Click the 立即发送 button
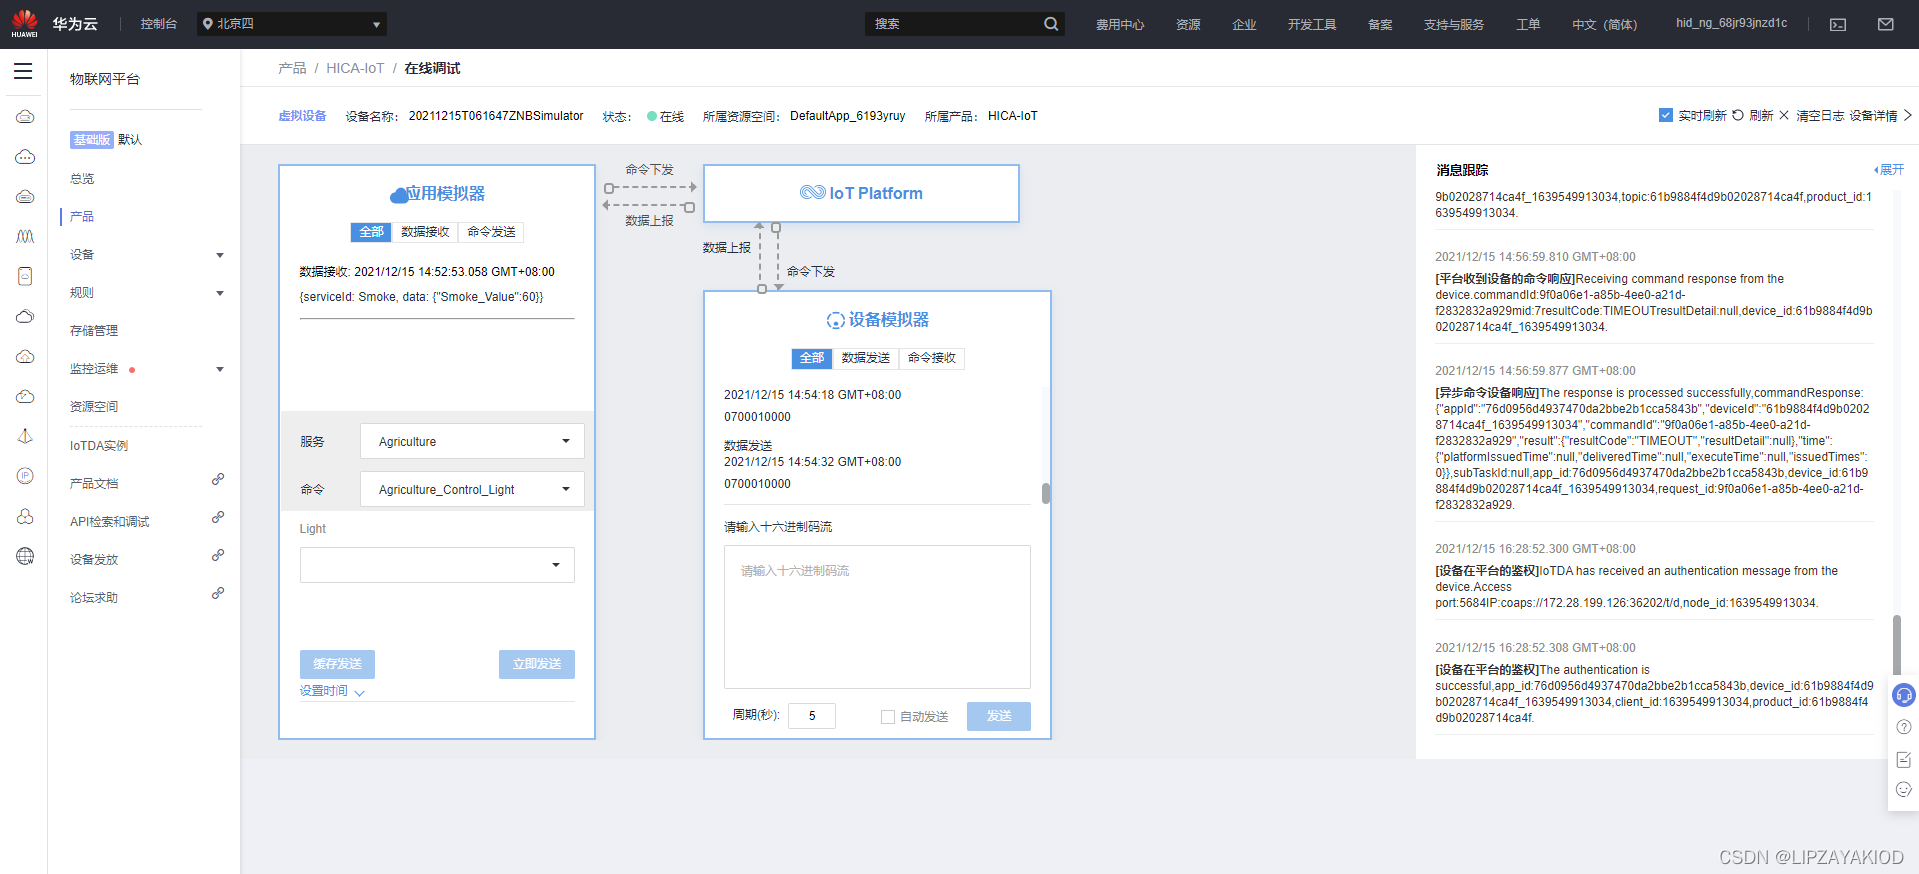1919x874 pixels. click(537, 664)
